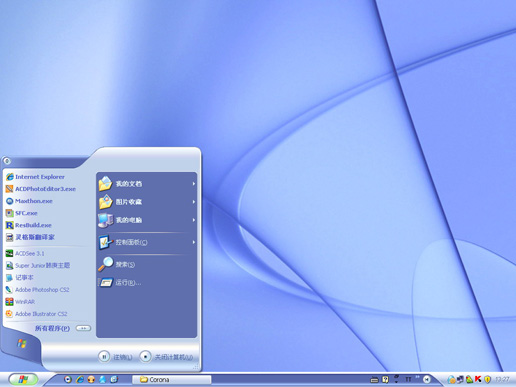The image size is (516, 387).
Task: Launch ResBuild.exe from the start menu
Action: click(x=29, y=225)
